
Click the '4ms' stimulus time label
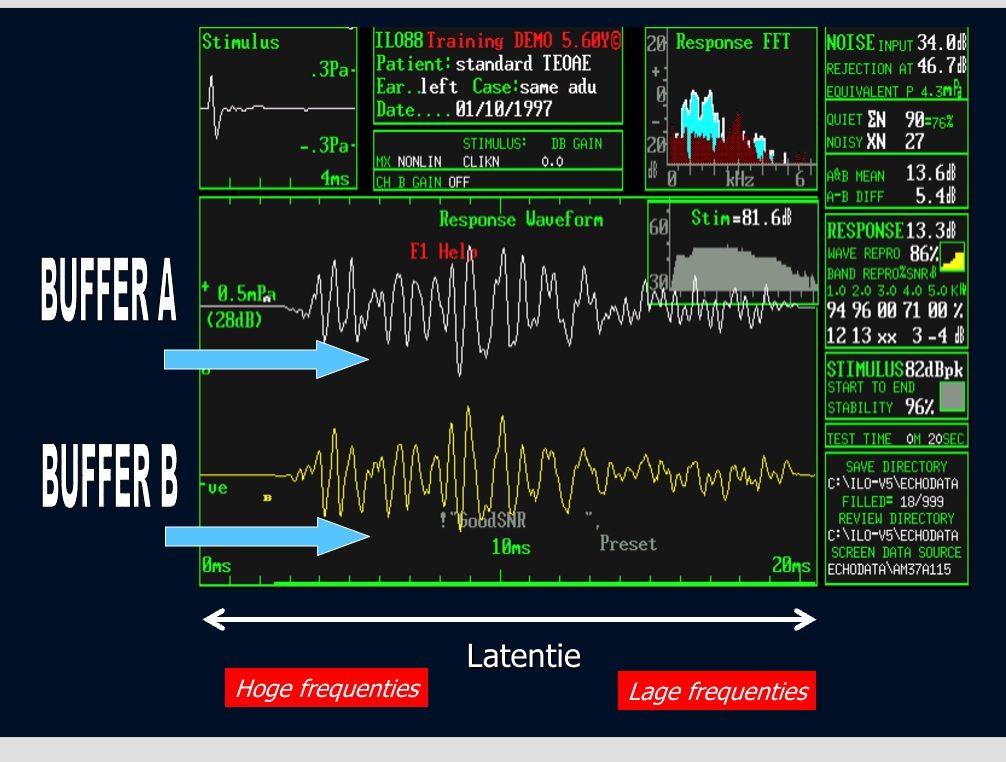coord(334,178)
